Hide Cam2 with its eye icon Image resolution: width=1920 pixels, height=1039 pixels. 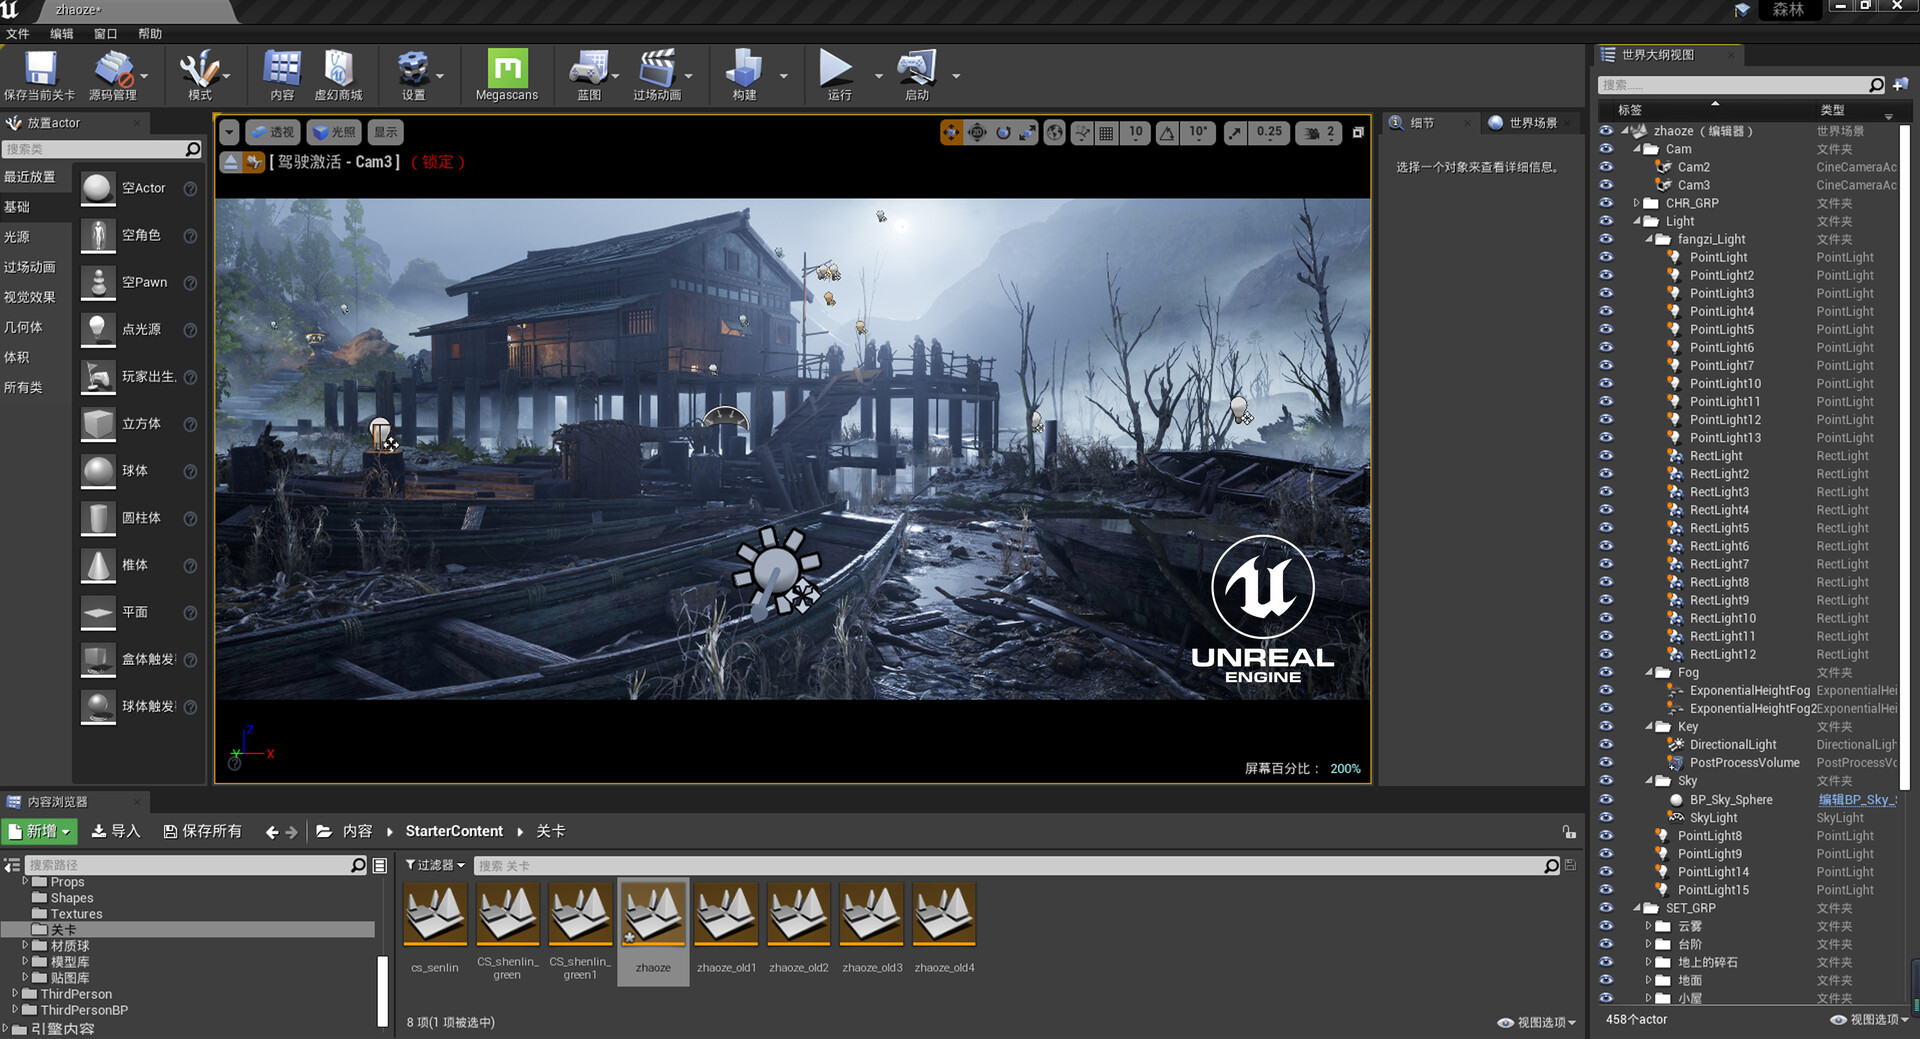1606,167
